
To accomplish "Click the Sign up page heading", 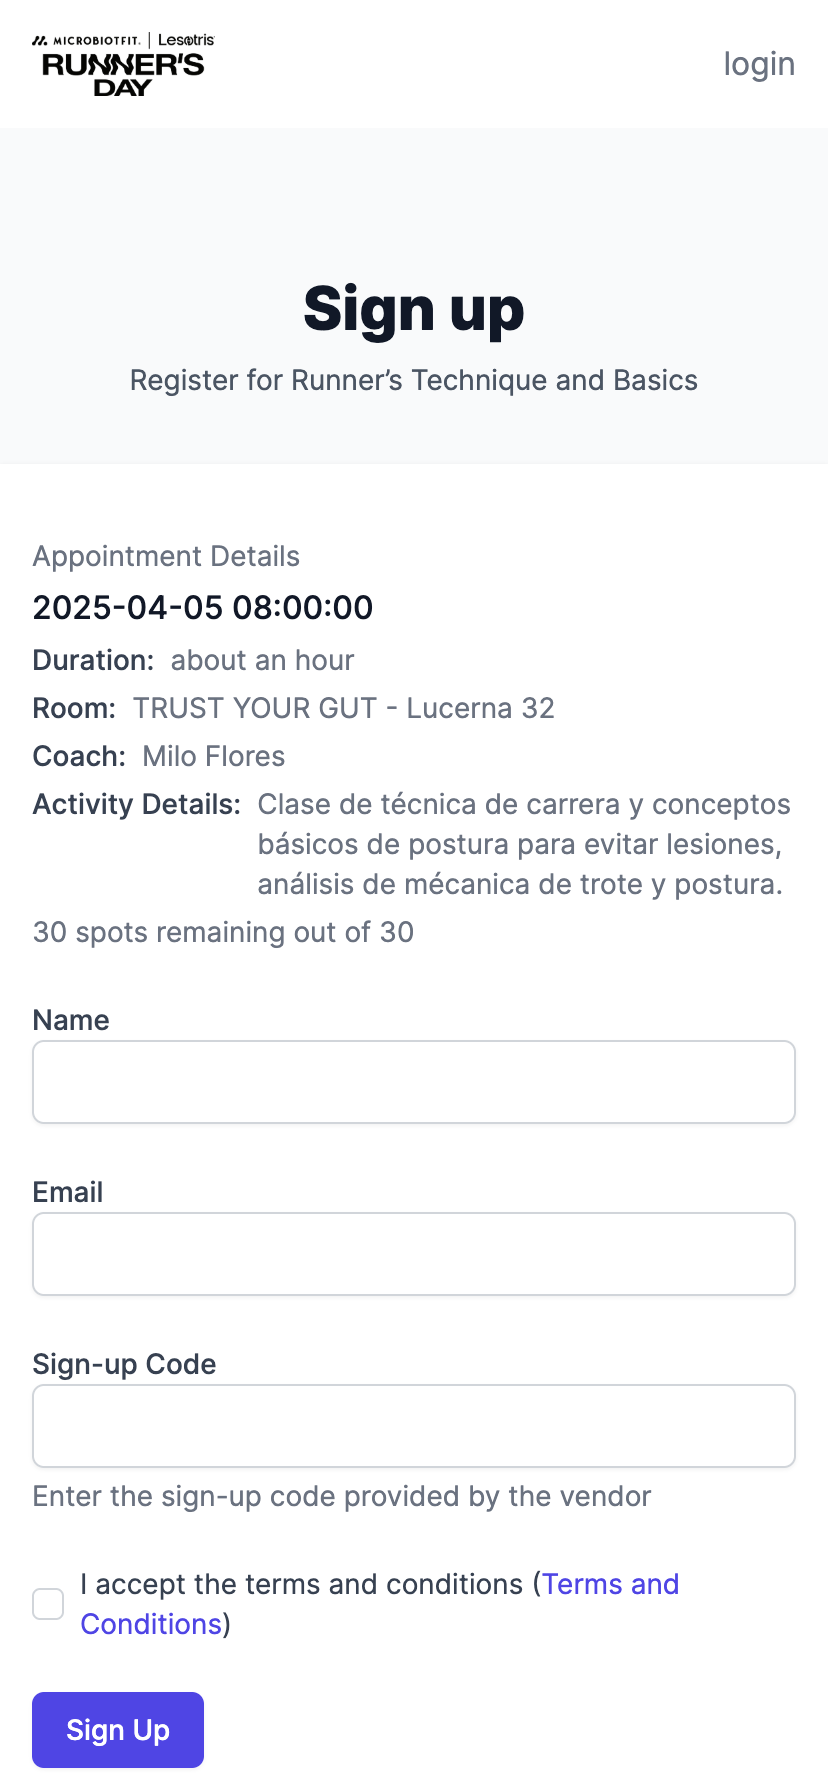I will click(x=414, y=309).
